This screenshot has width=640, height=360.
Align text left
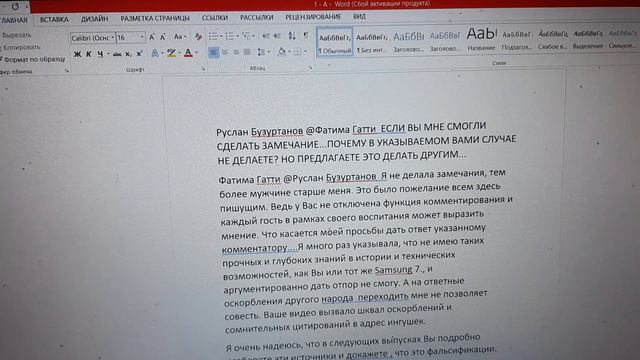click(213, 52)
